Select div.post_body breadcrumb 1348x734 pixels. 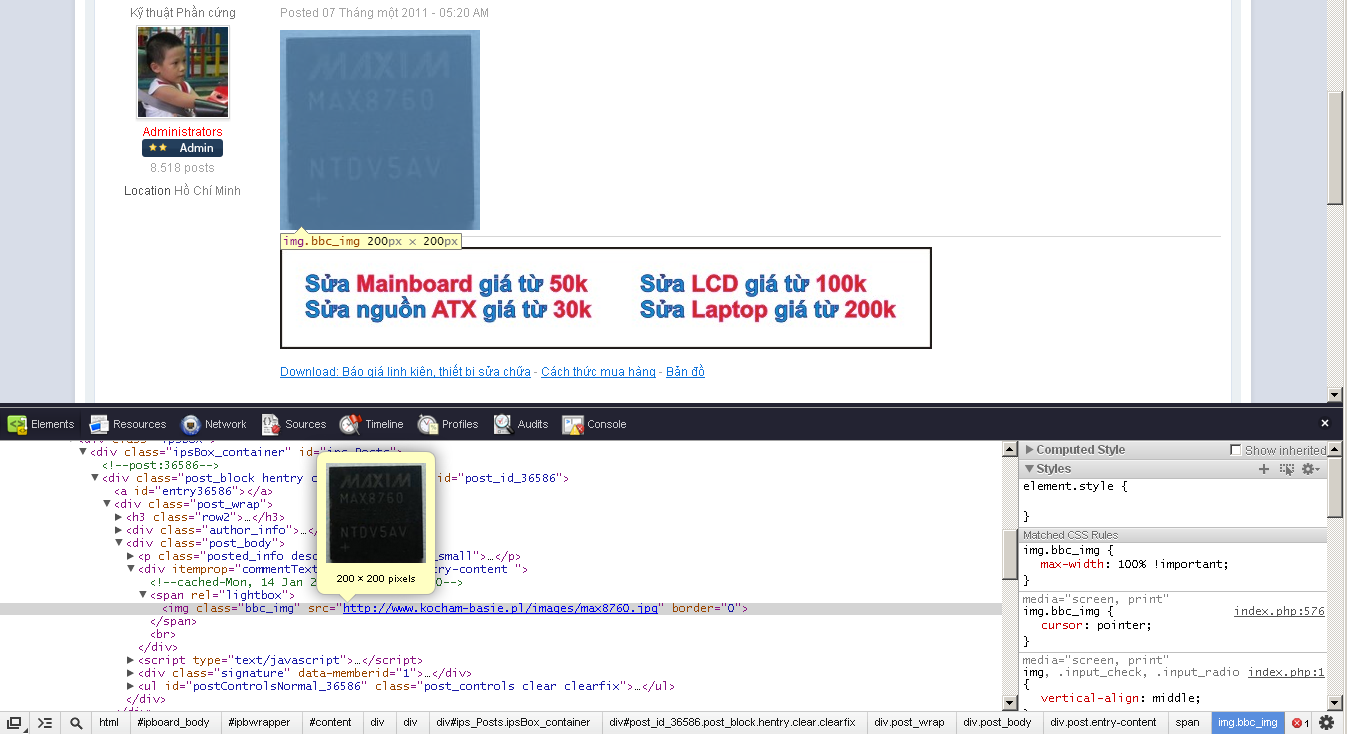coord(997,722)
